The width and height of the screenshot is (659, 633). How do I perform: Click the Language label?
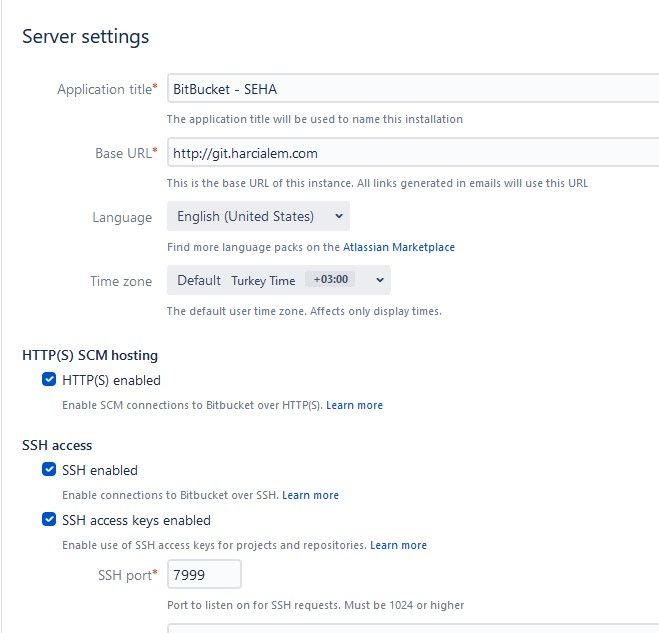pos(122,217)
